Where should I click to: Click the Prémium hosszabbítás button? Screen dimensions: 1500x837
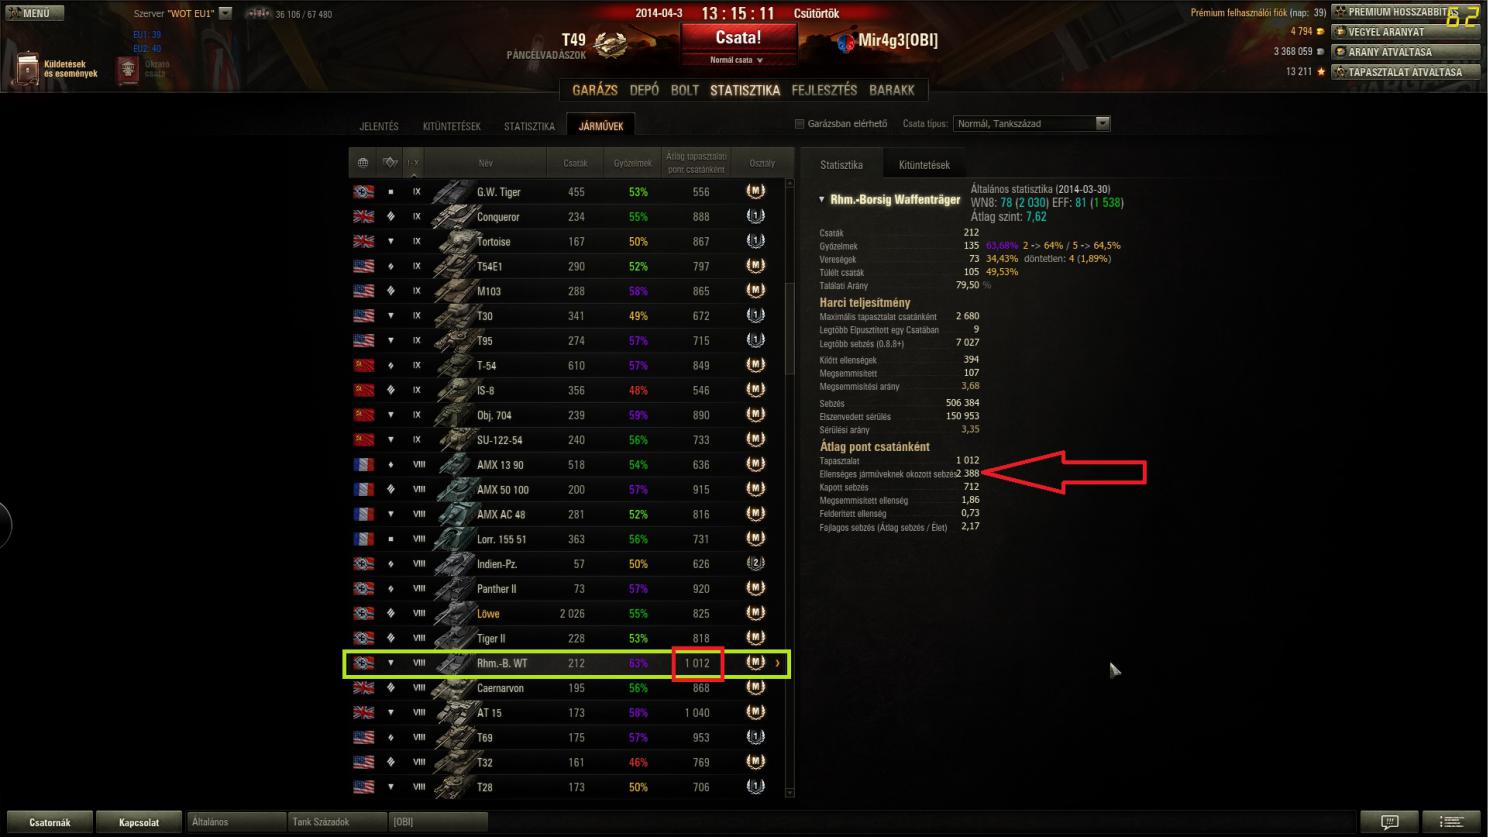[1405, 12]
